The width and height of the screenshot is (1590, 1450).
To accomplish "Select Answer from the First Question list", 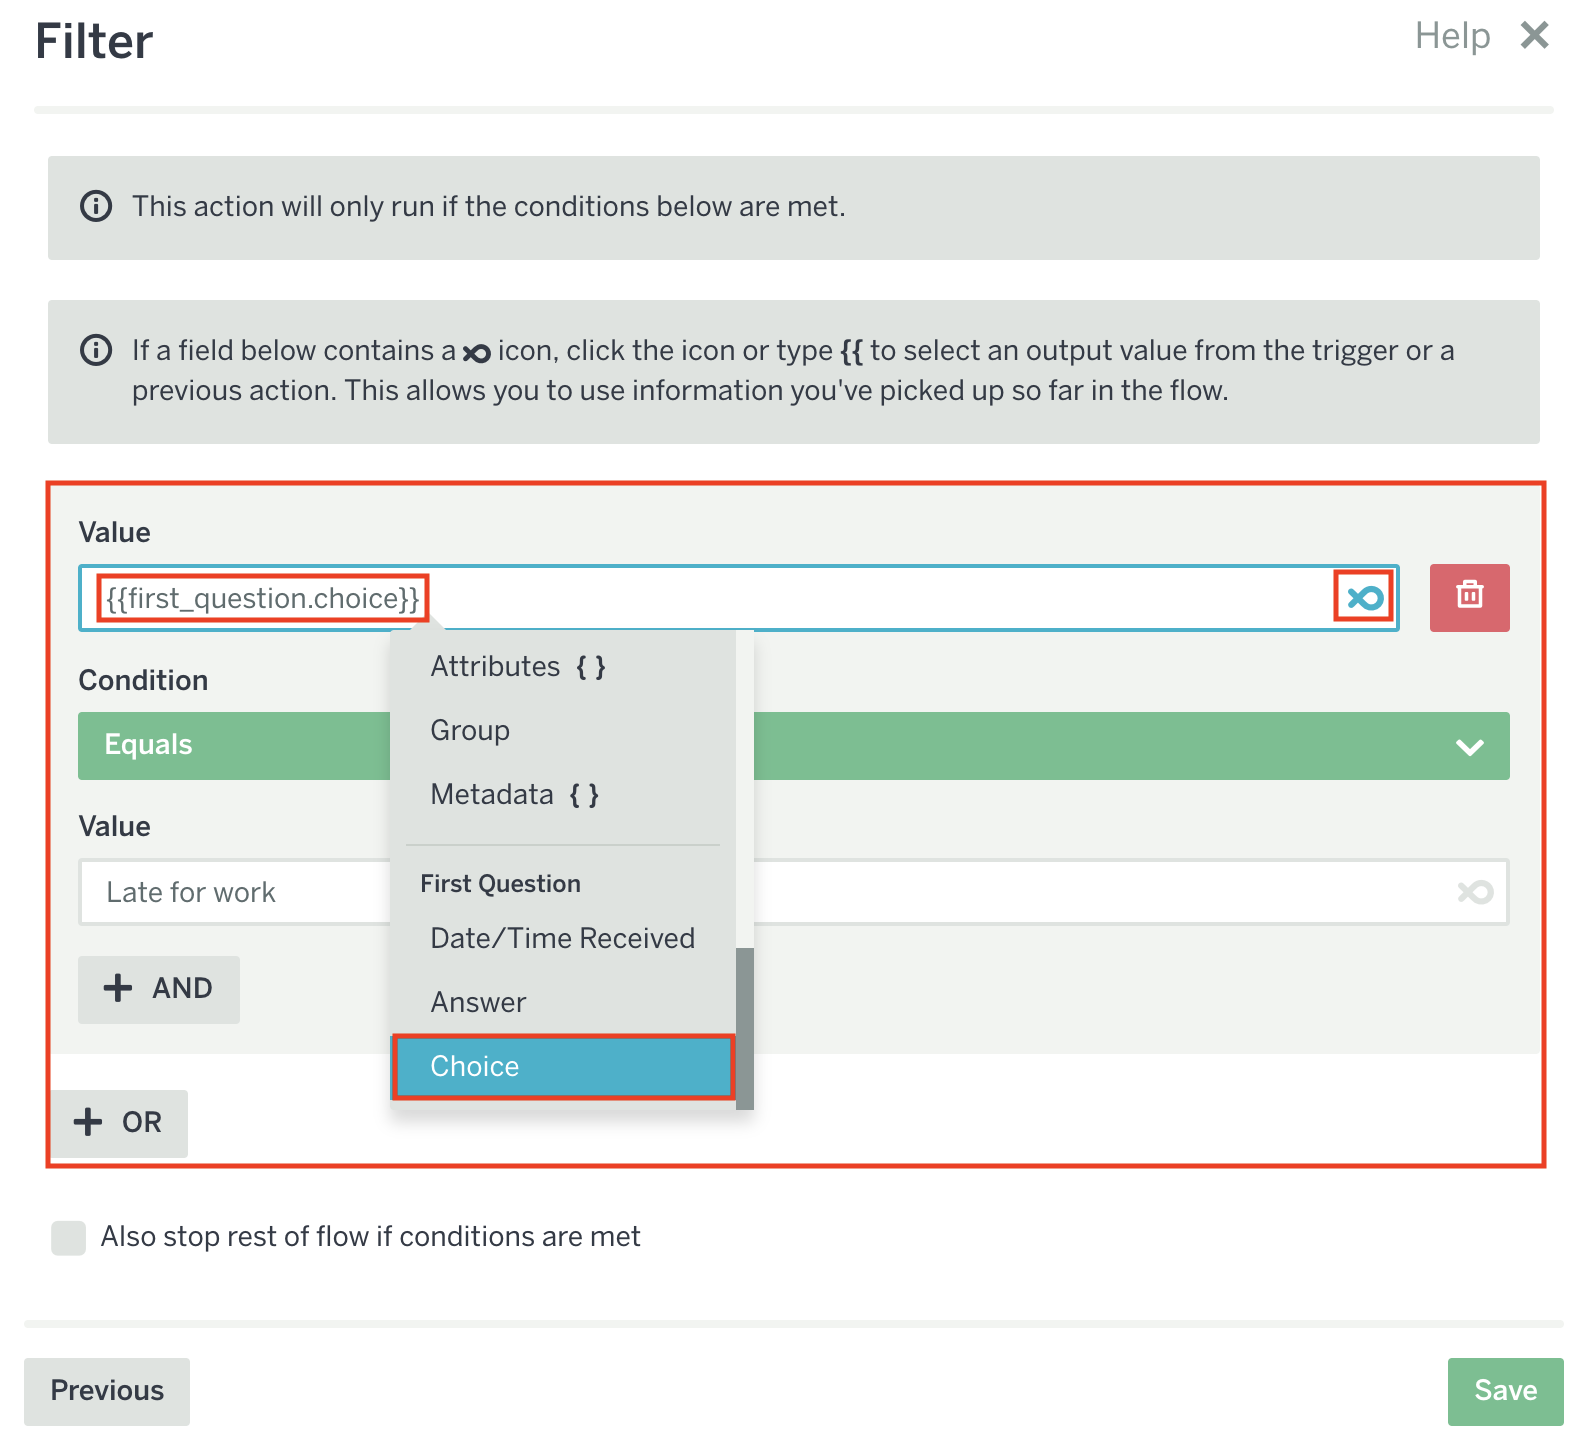I will coord(478,1002).
